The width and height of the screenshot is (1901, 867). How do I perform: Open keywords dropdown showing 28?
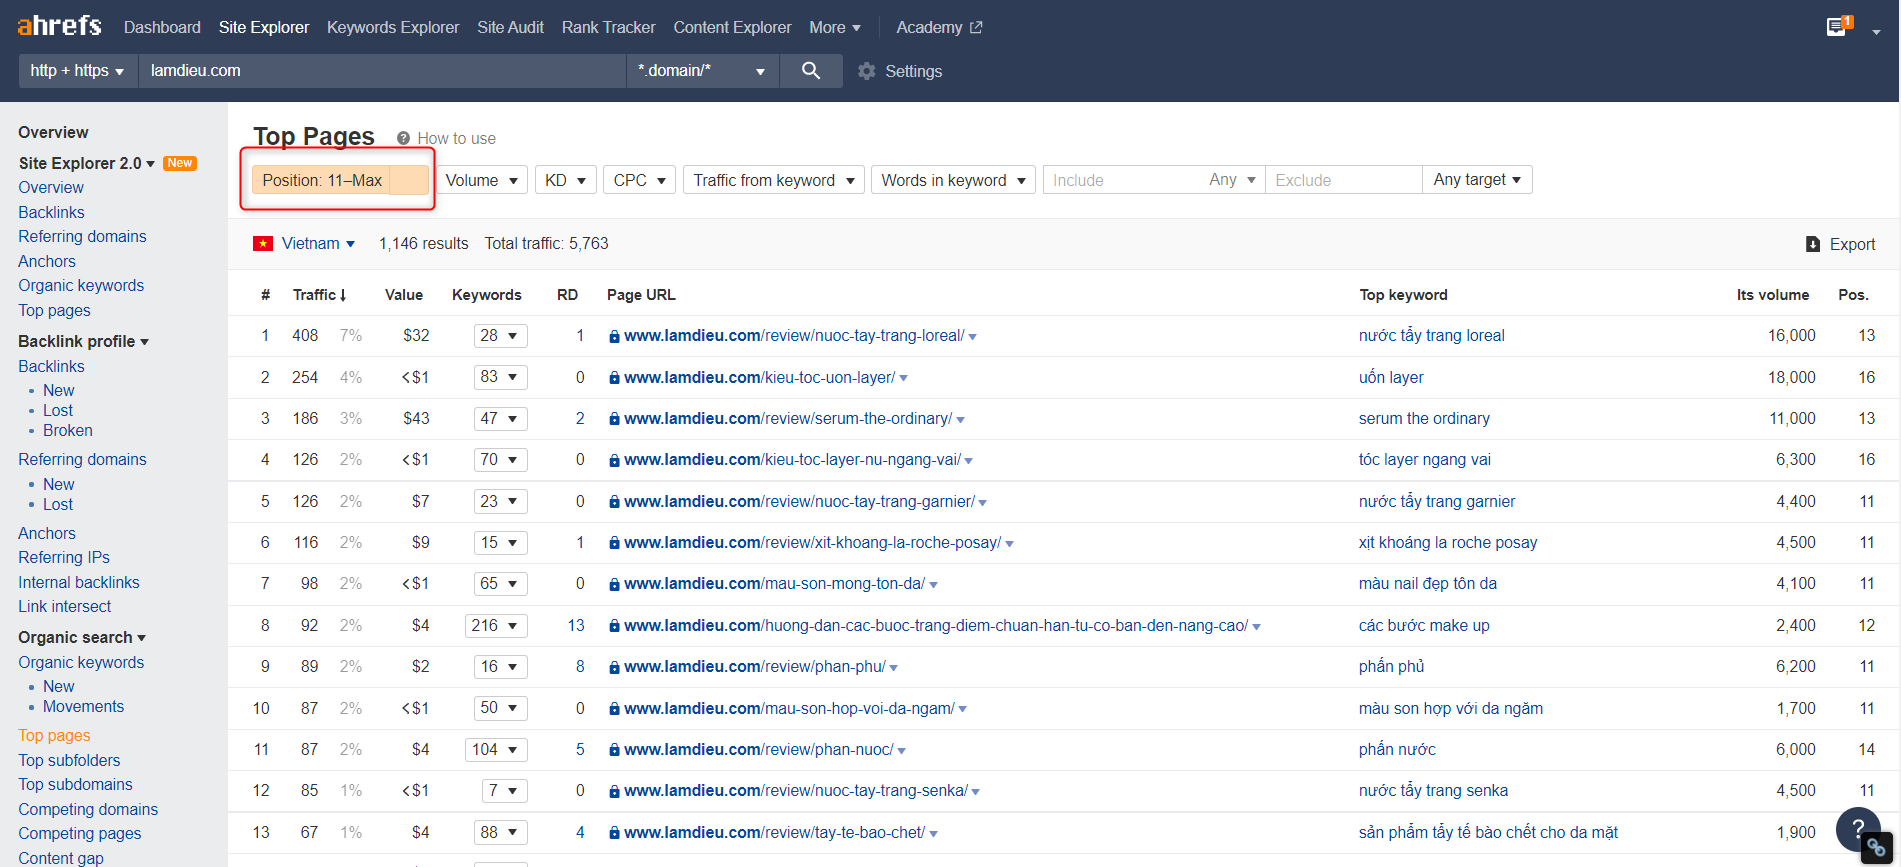[500, 336]
